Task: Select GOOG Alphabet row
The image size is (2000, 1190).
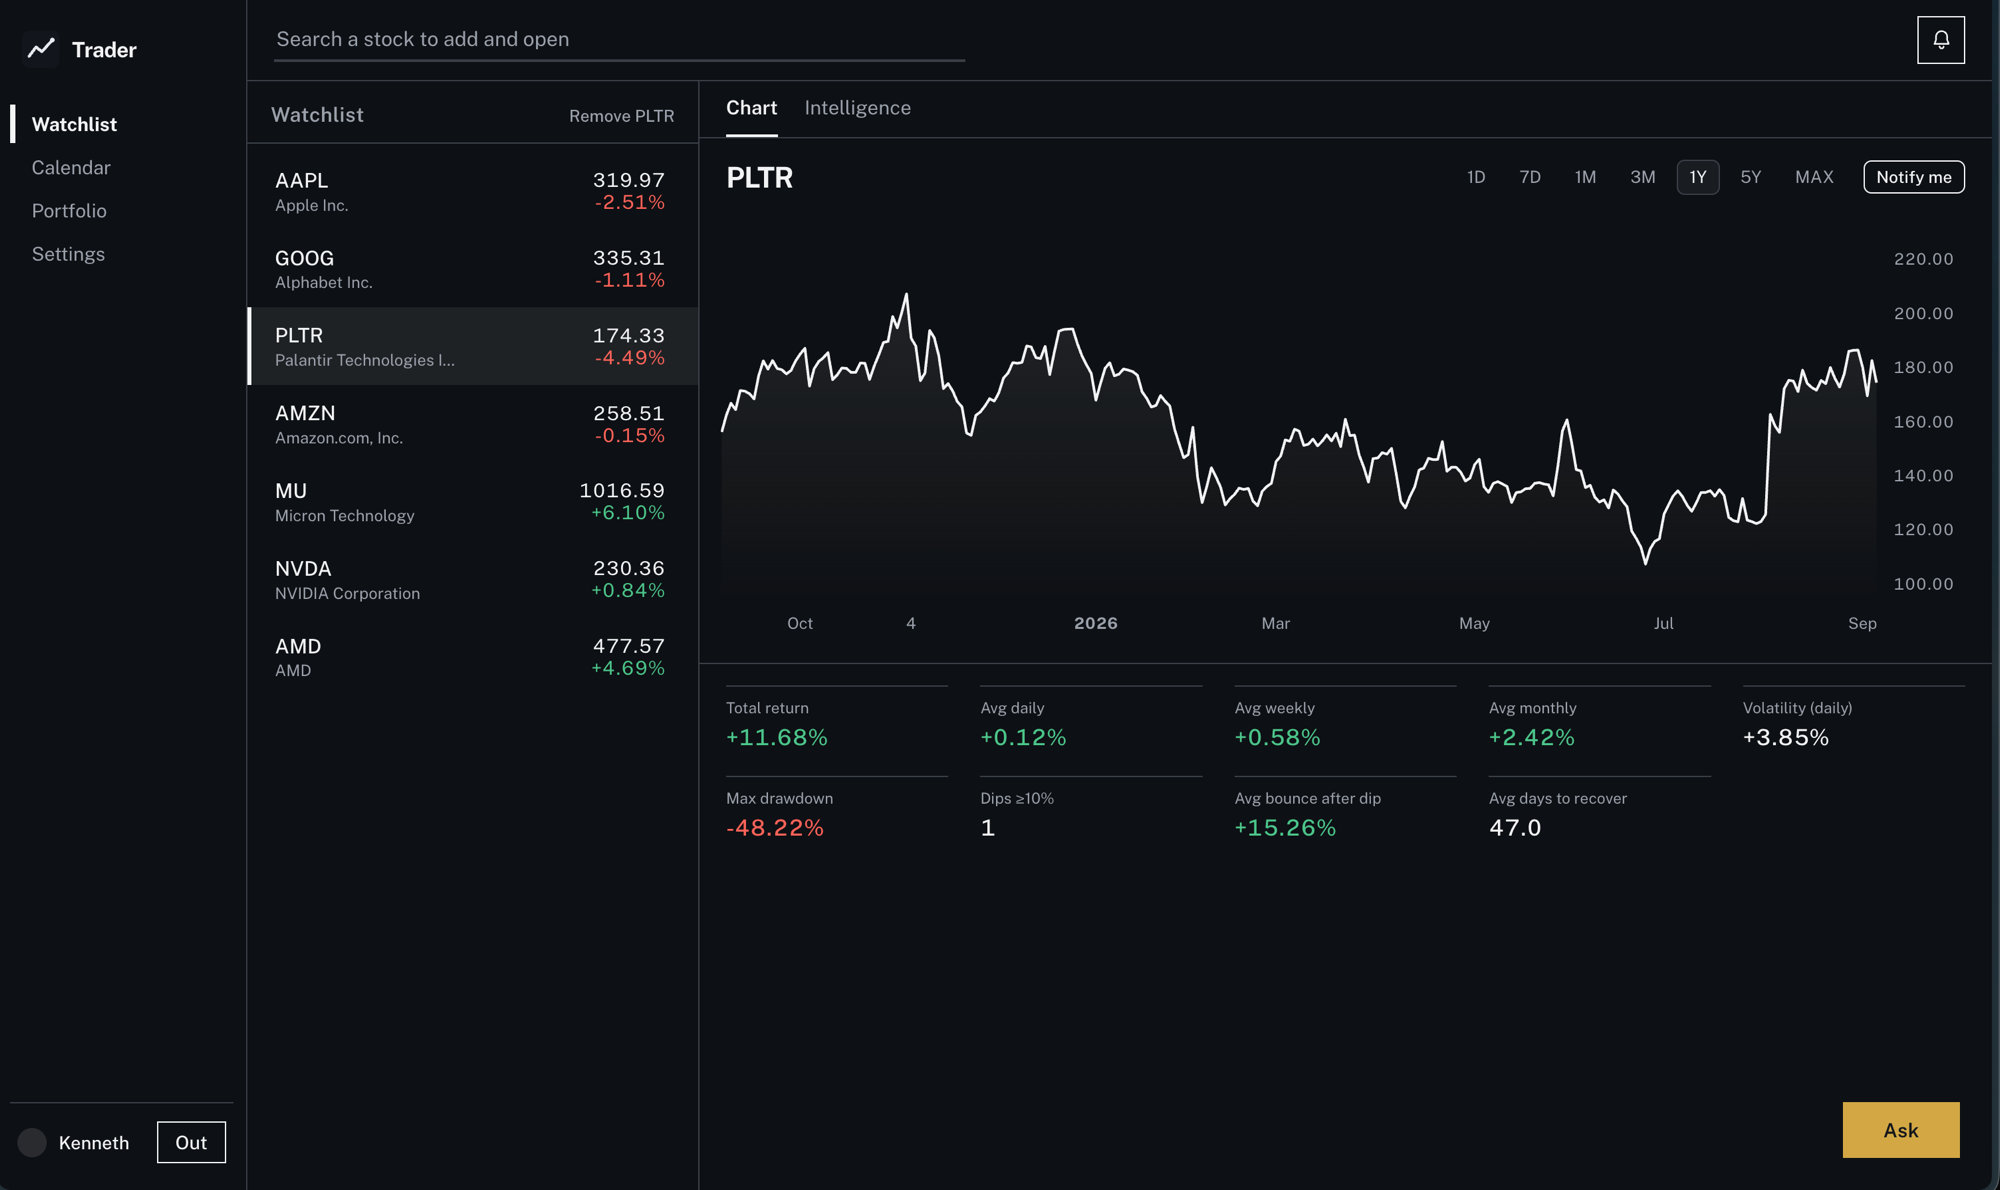Action: coord(473,268)
